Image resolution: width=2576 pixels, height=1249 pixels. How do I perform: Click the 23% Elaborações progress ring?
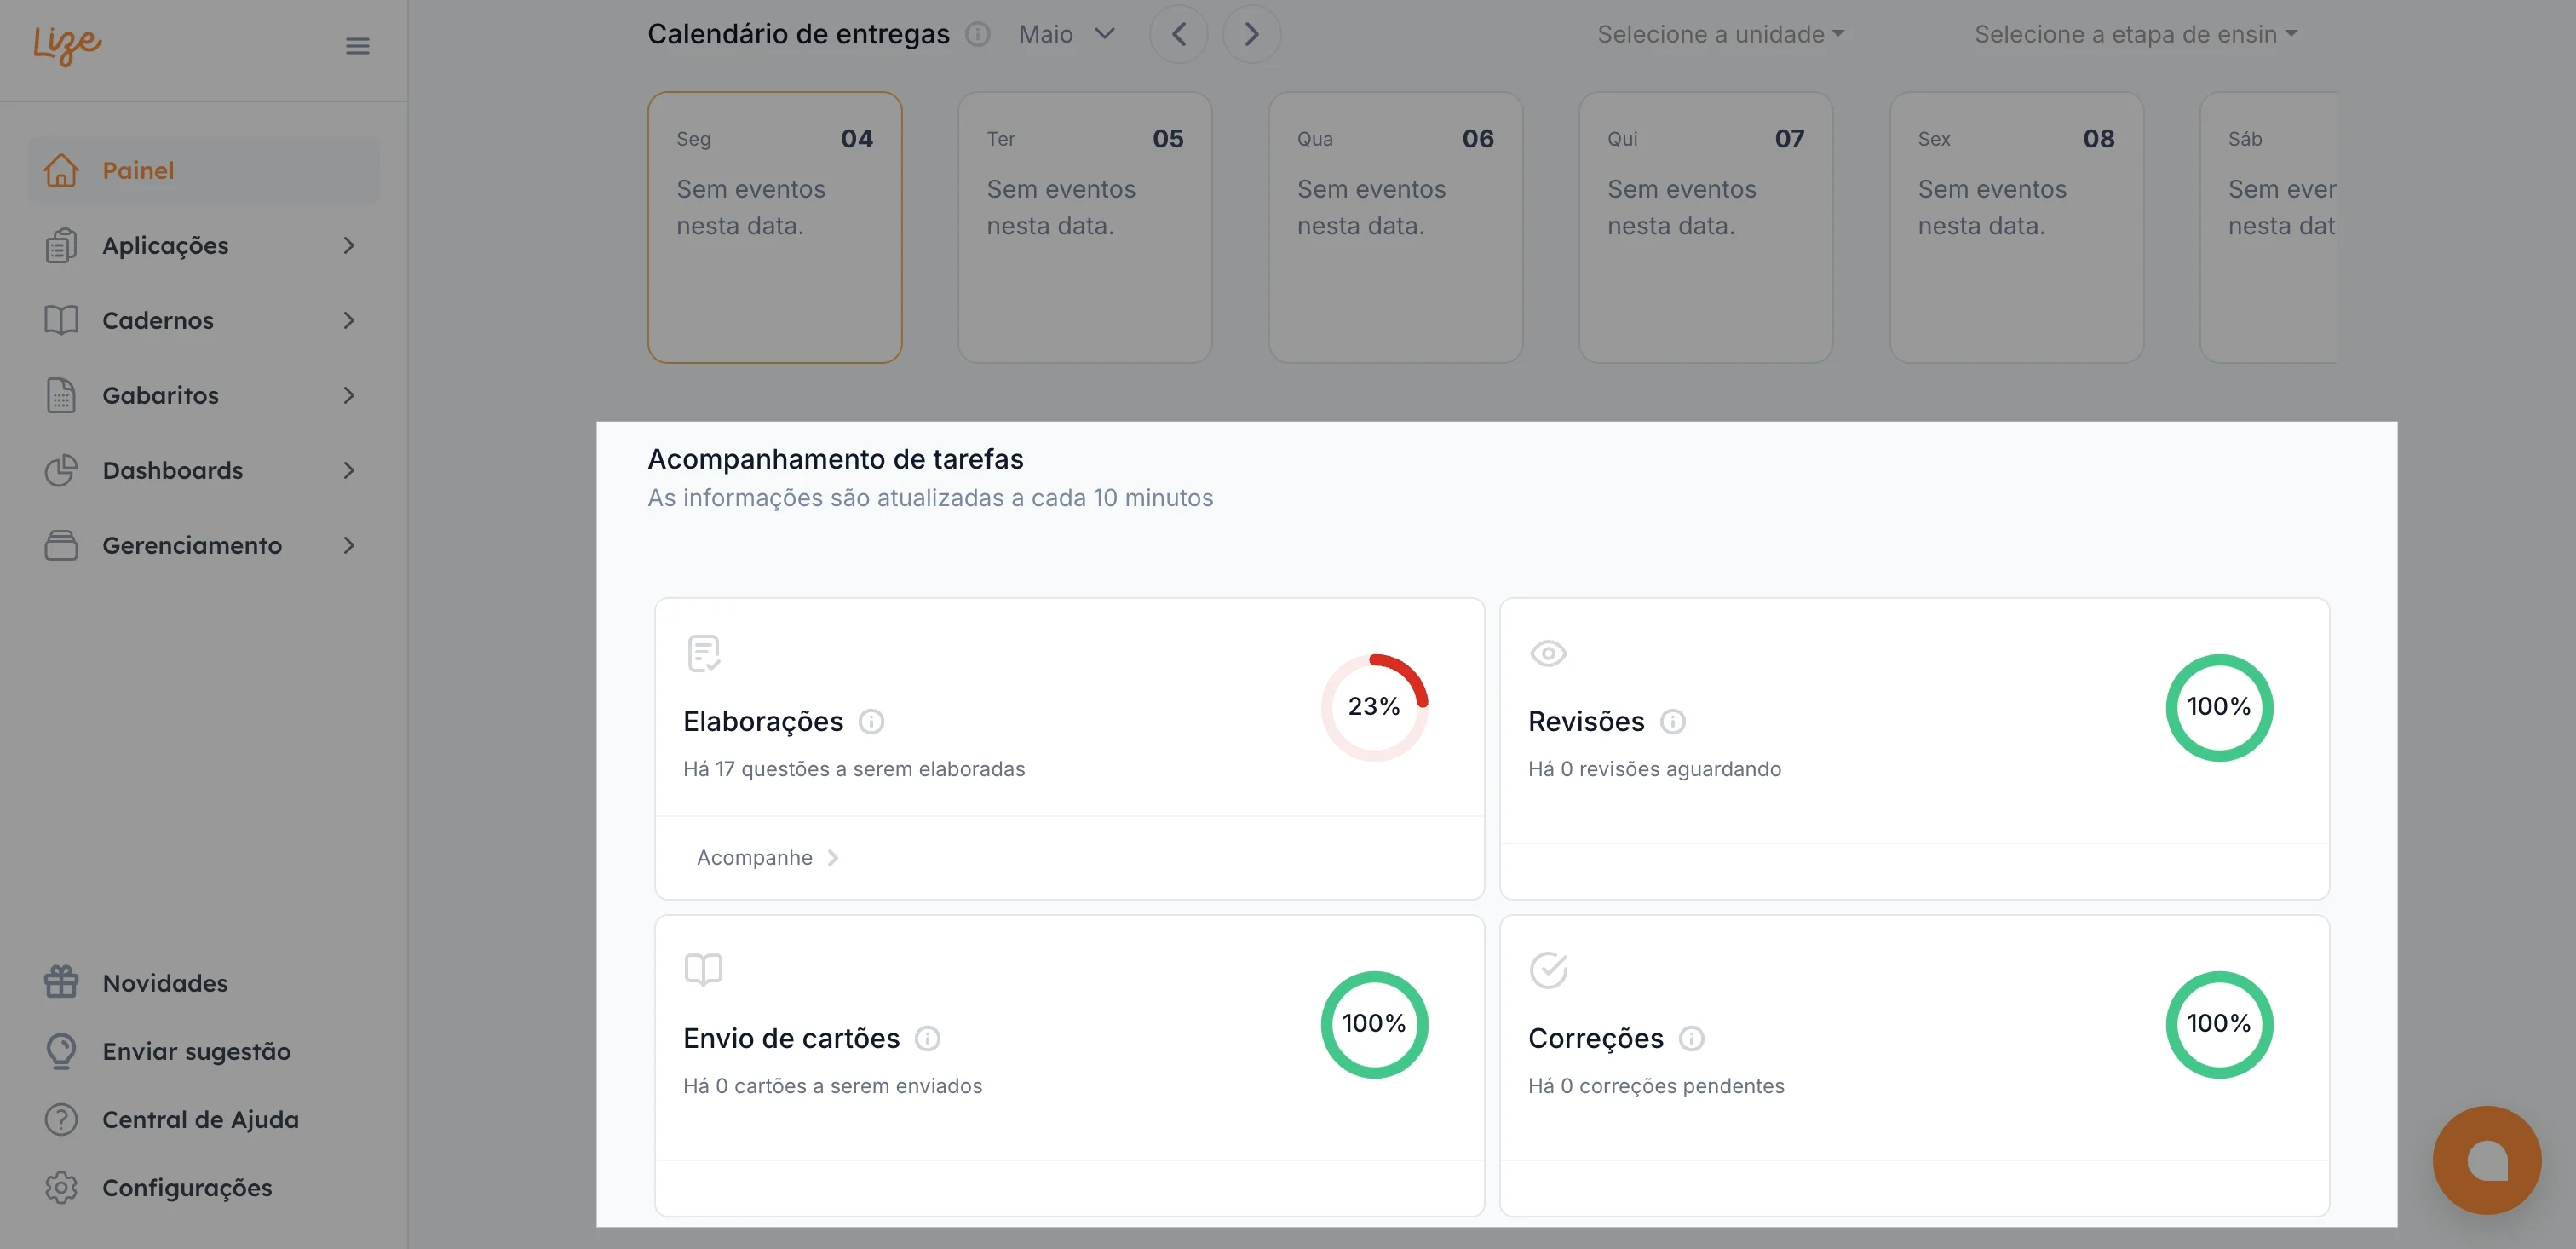(x=1374, y=707)
